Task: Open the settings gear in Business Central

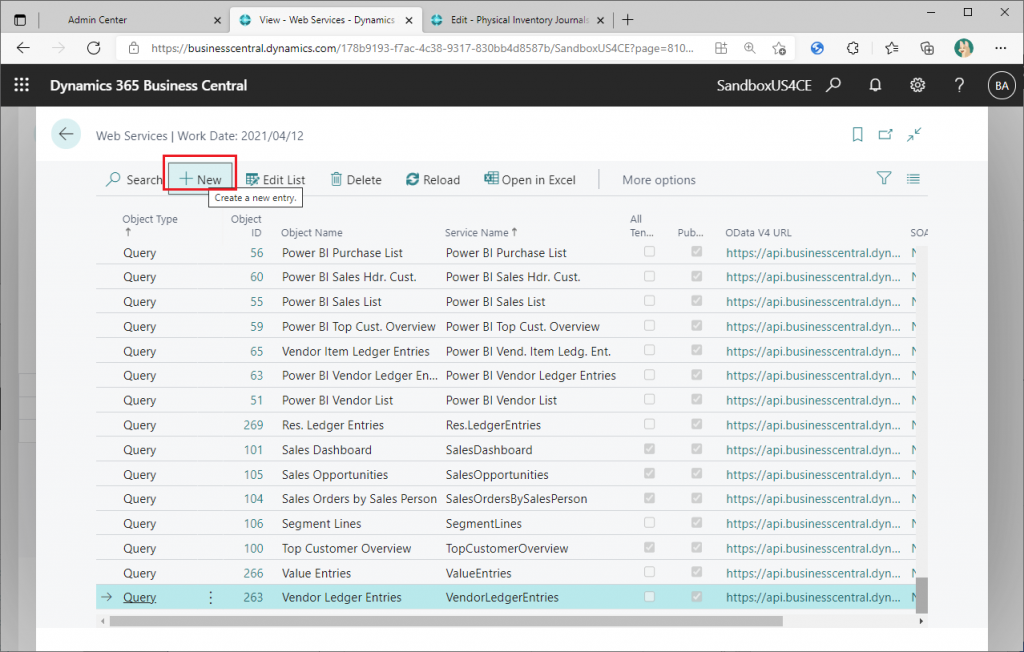Action: pos(918,85)
